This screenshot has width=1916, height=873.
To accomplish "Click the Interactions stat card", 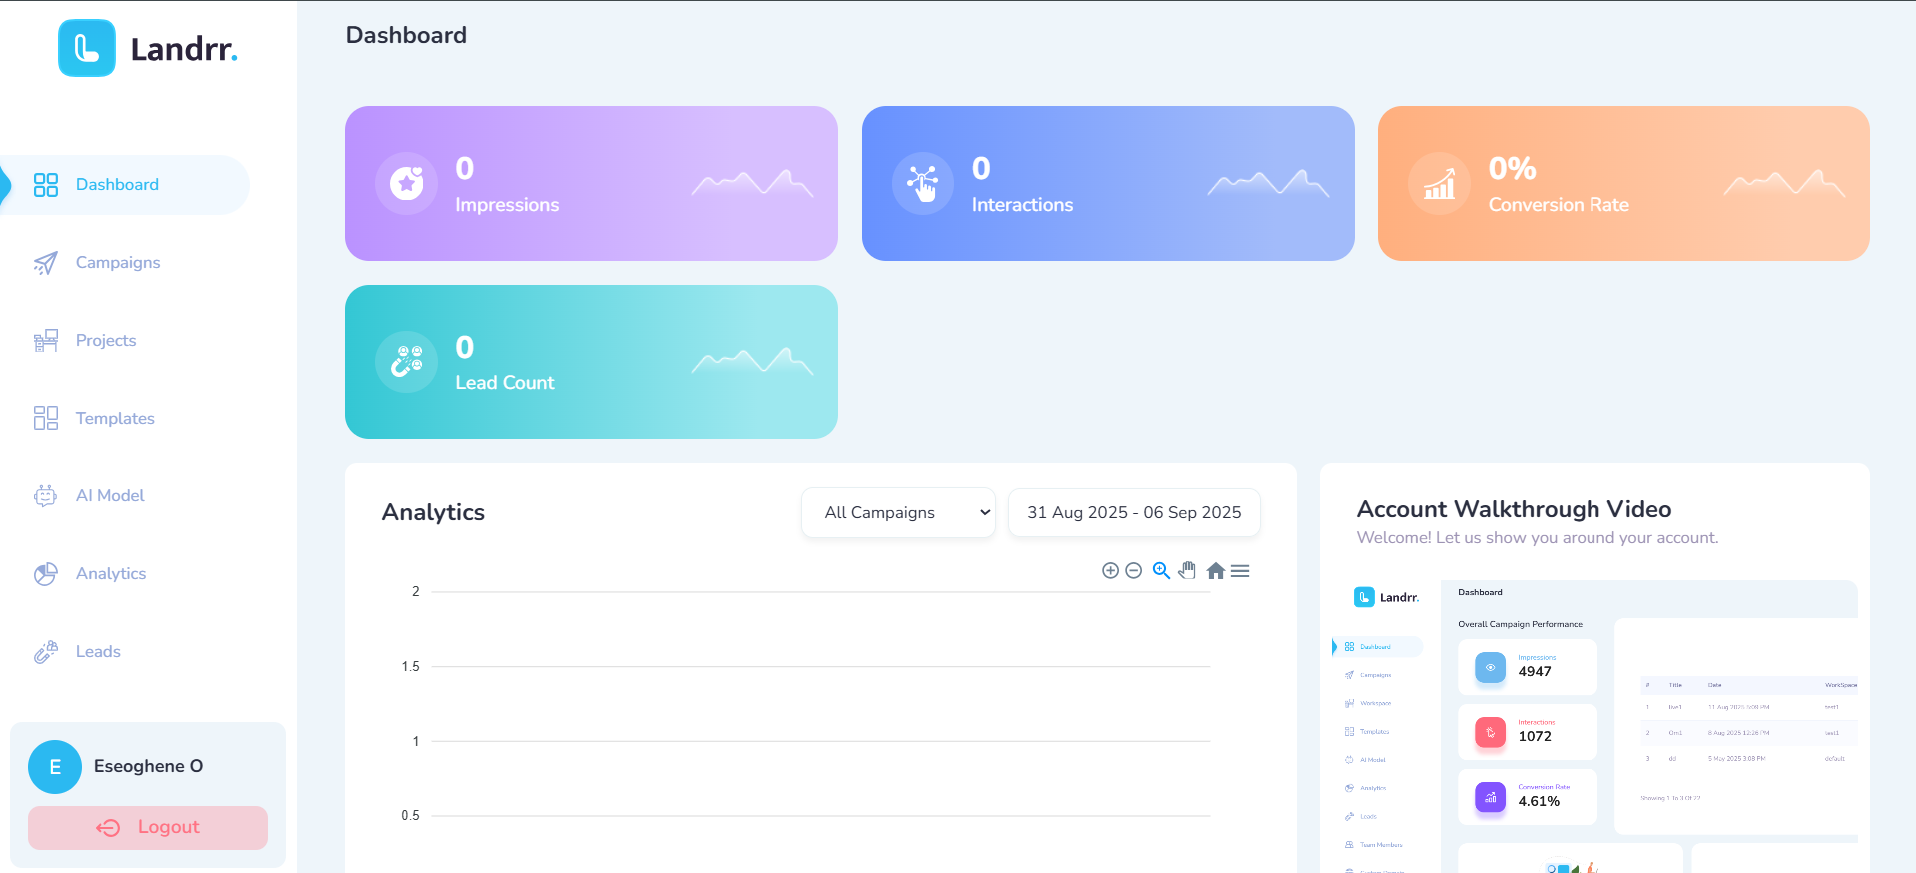I will coord(1108,184).
